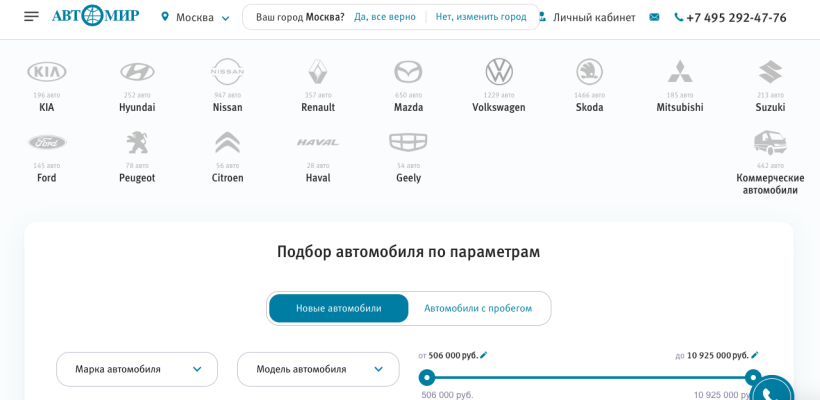Select the Nissan brand logo
This screenshot has height=400, width=820.
(227, 72)
